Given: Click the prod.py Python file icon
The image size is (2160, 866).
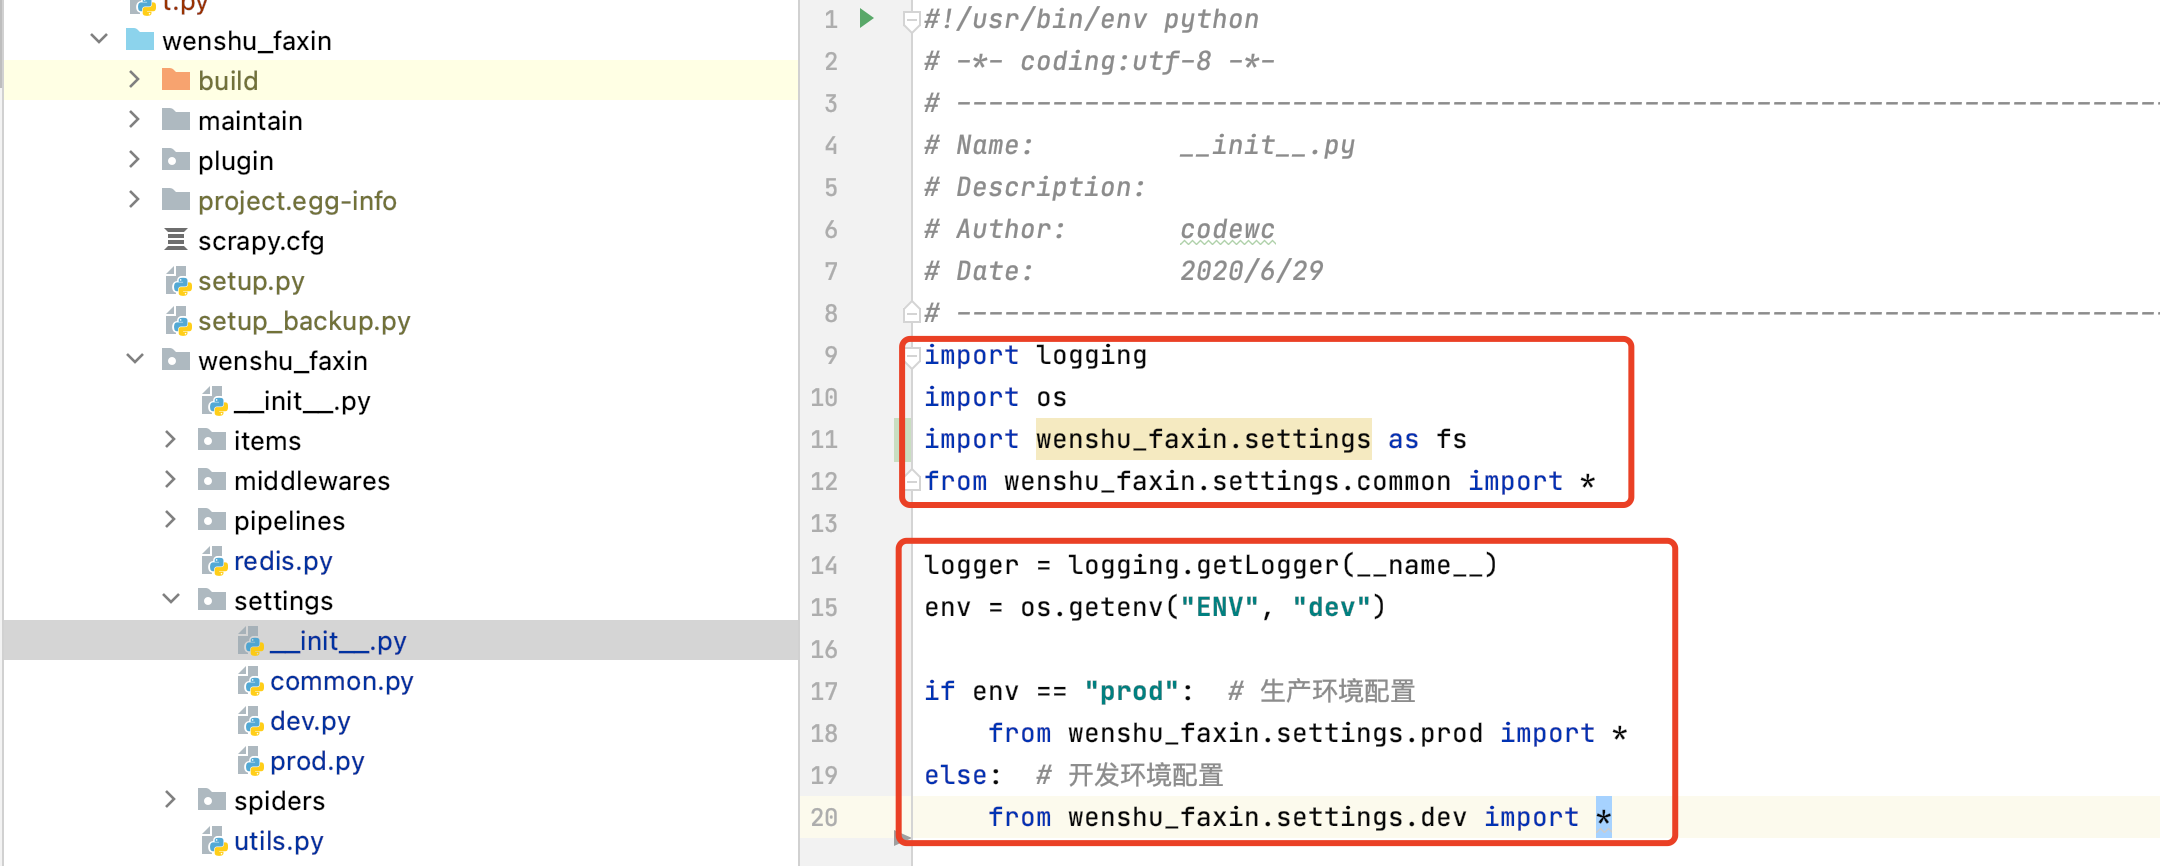Looking at the screenshot, I should coord(250,761).
